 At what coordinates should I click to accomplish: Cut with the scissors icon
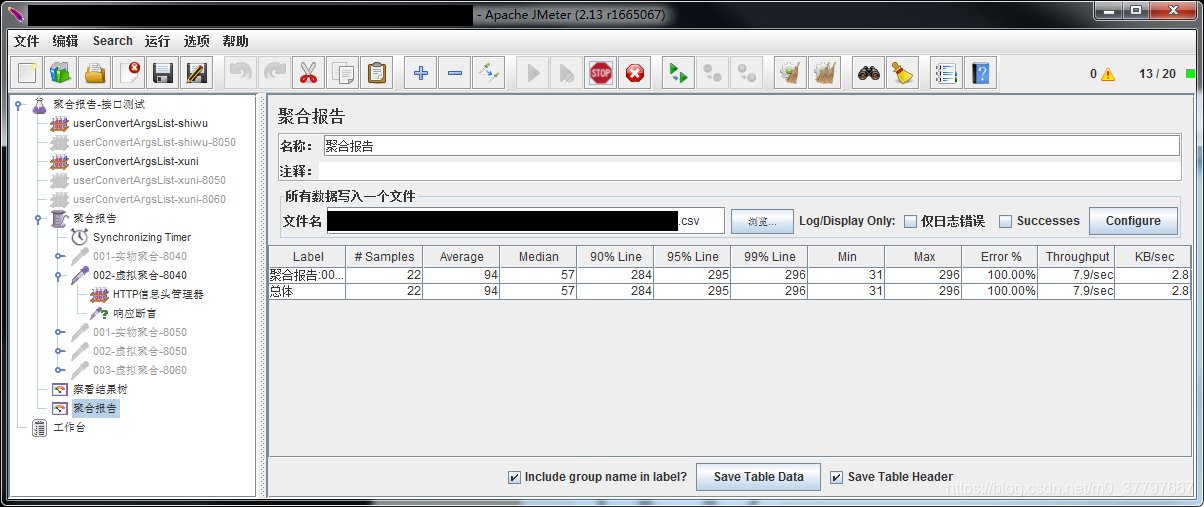[x=308, y=73]
